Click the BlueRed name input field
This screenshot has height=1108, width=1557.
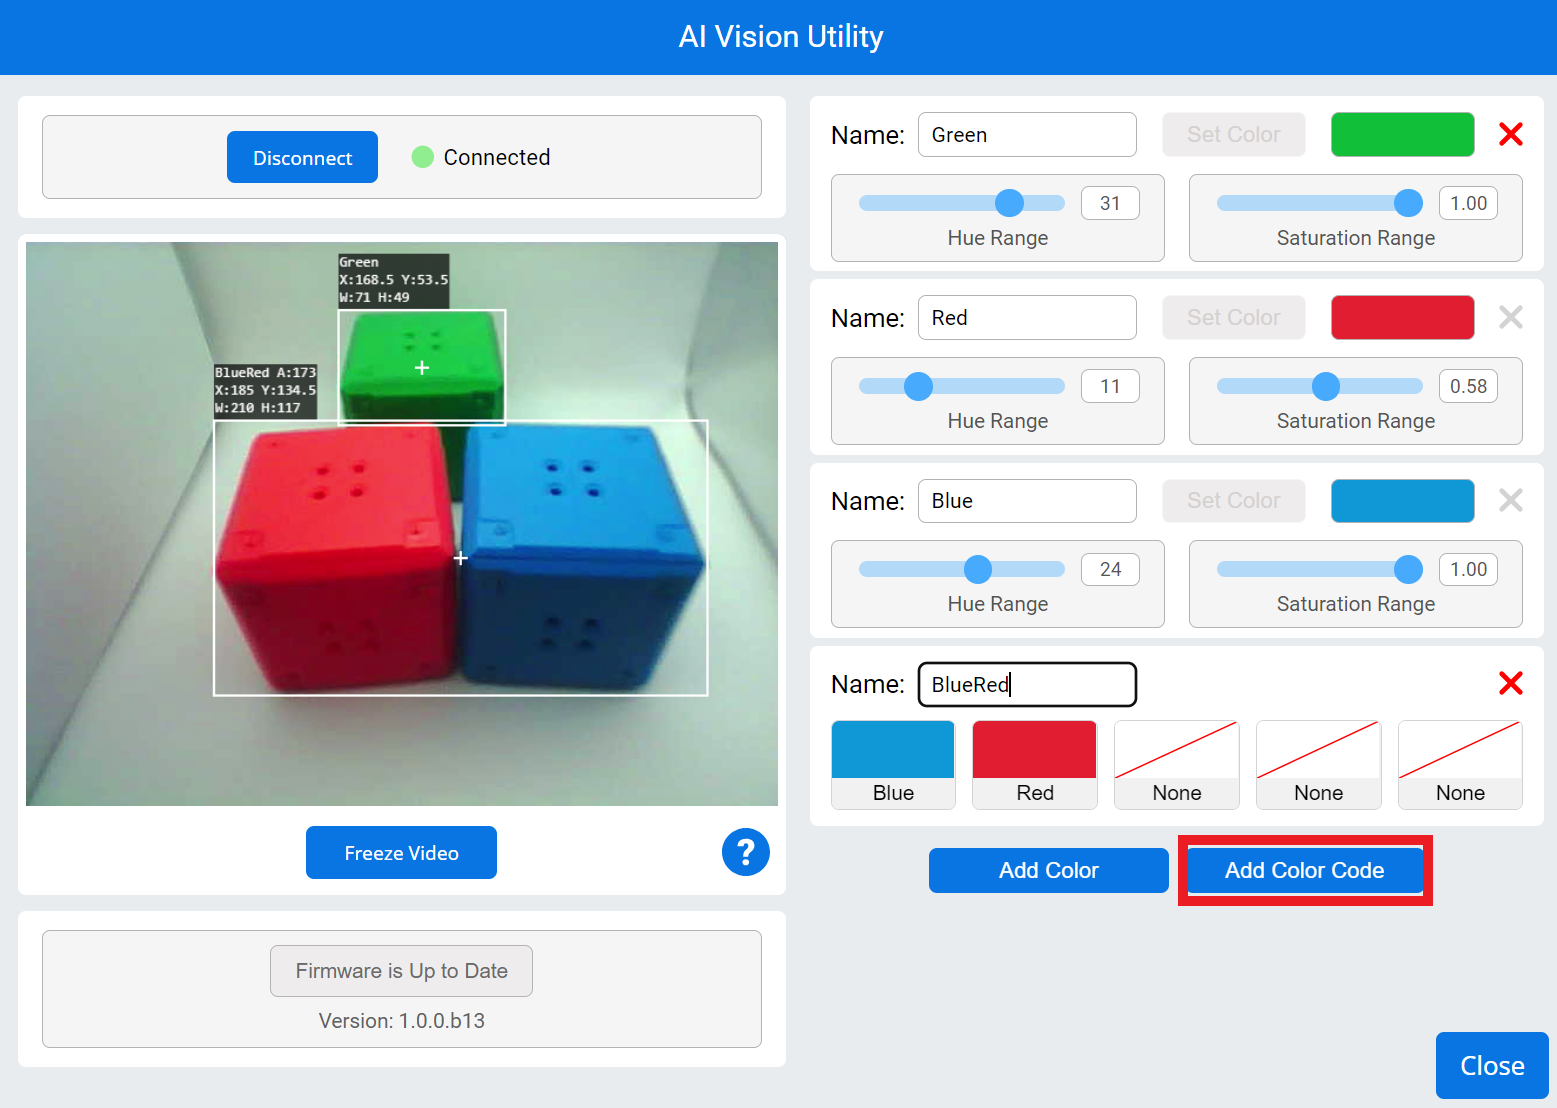1027,684
